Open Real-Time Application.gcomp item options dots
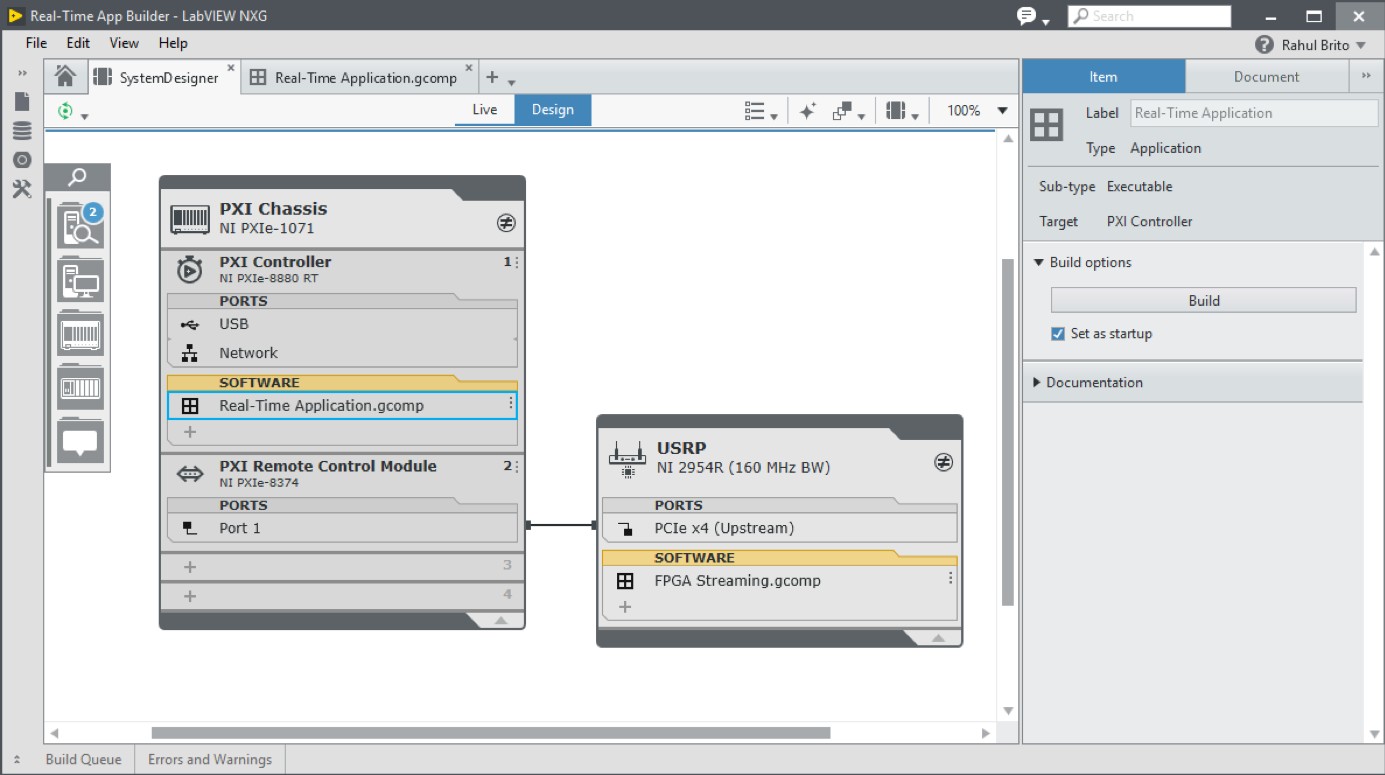This screenshot has width=1385, height=775. [x=510, y=404]
